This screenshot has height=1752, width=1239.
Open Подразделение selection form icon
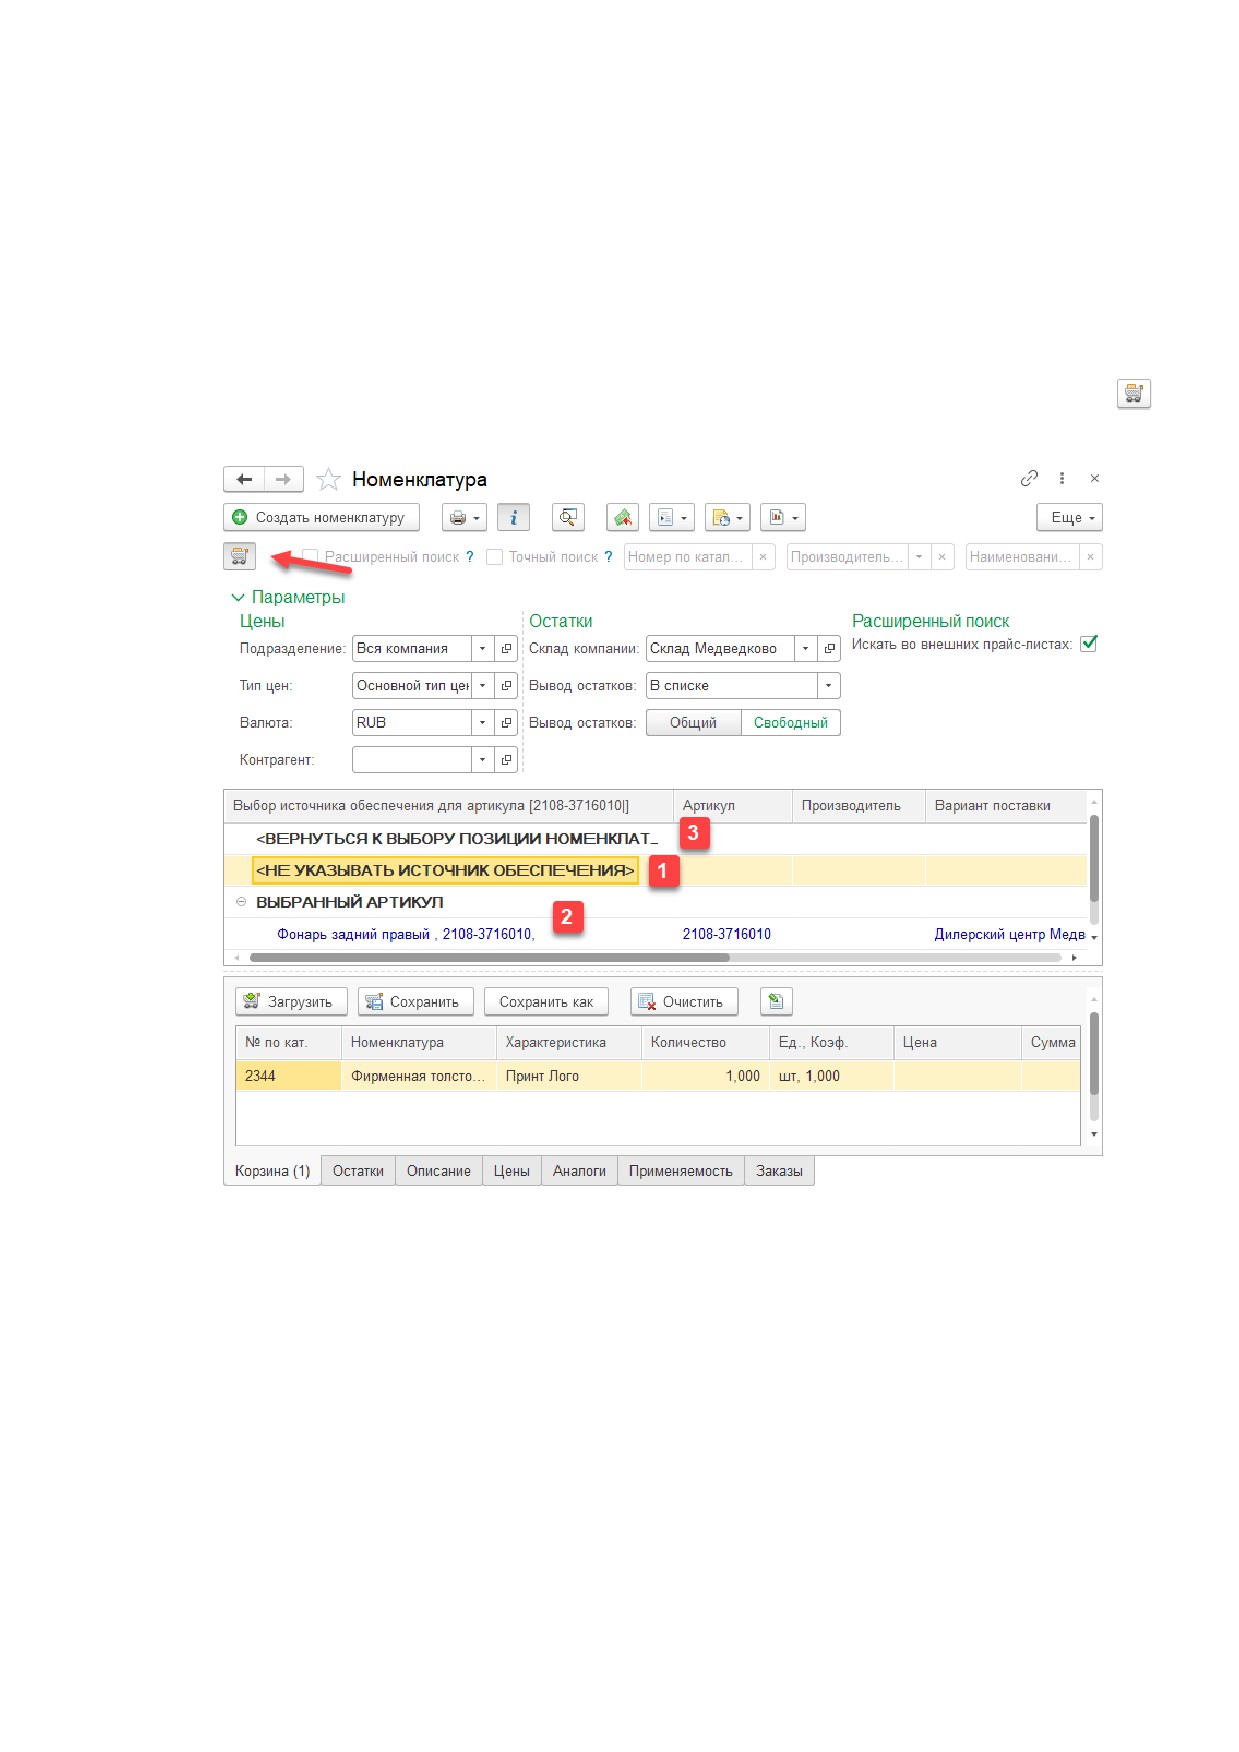pos(506,648)
